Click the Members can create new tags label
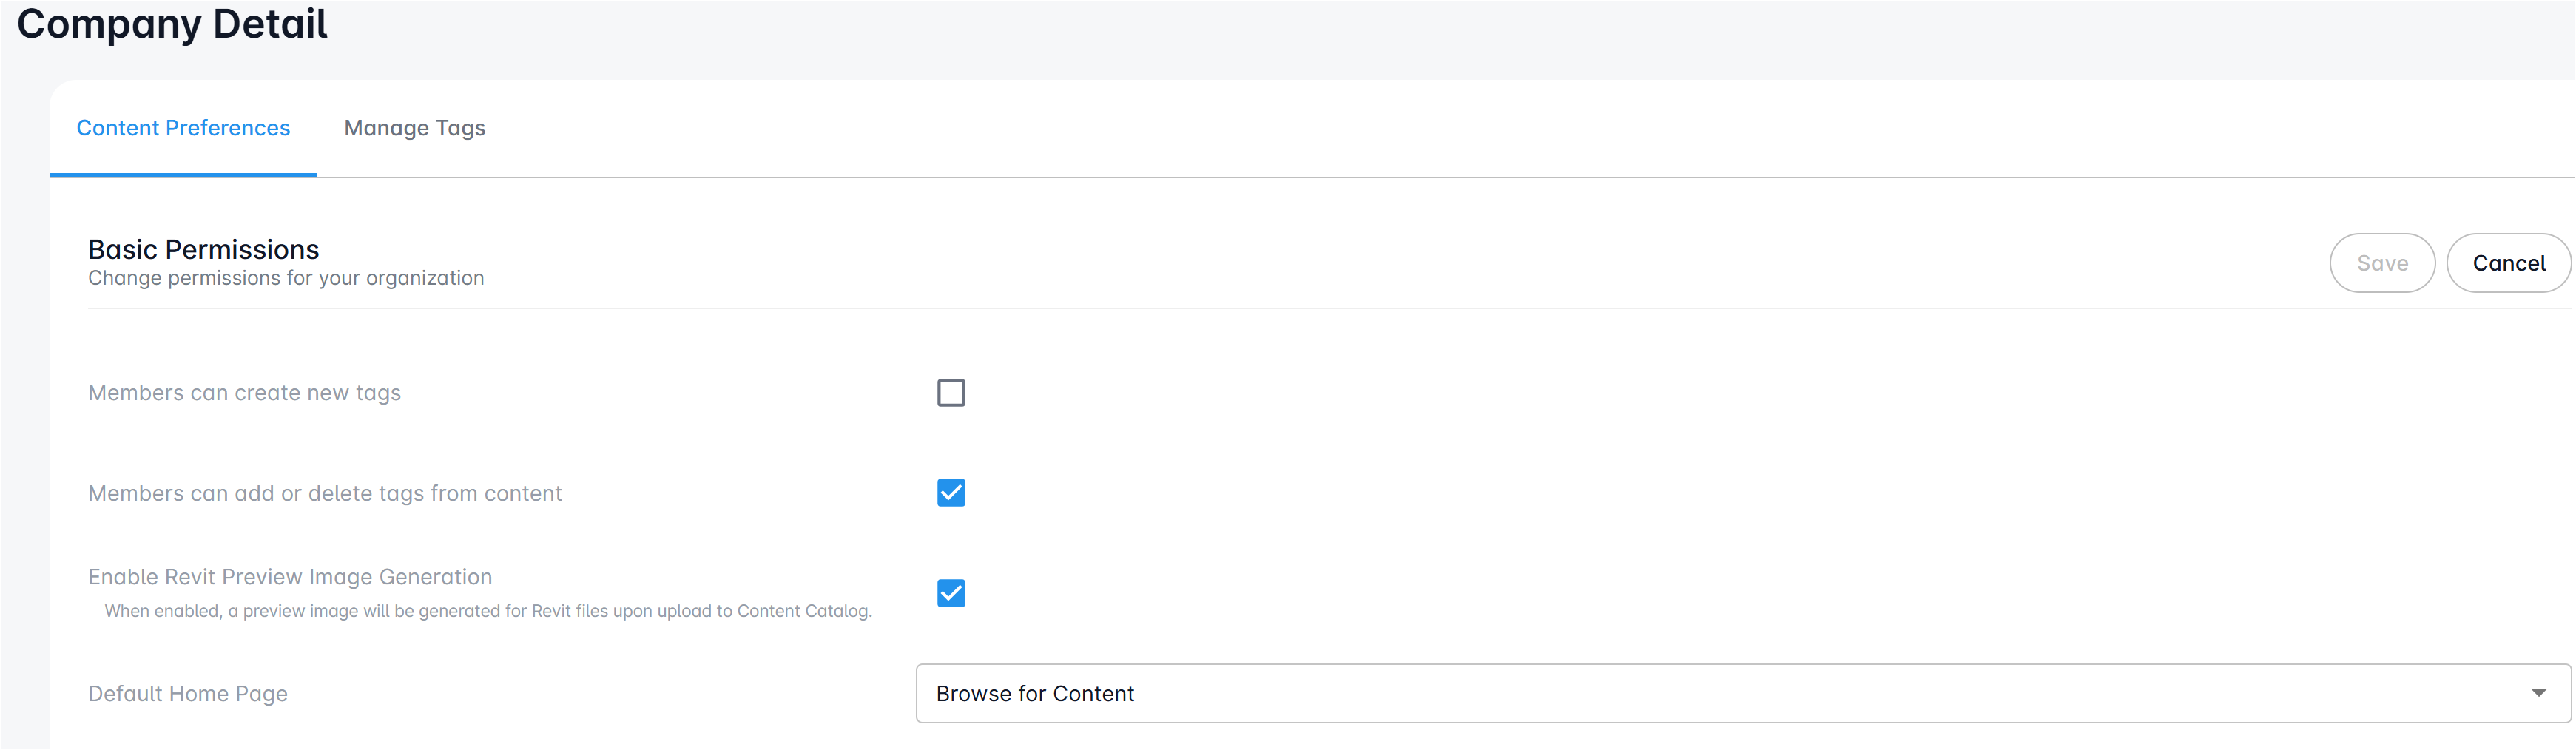 pos(244,393)
